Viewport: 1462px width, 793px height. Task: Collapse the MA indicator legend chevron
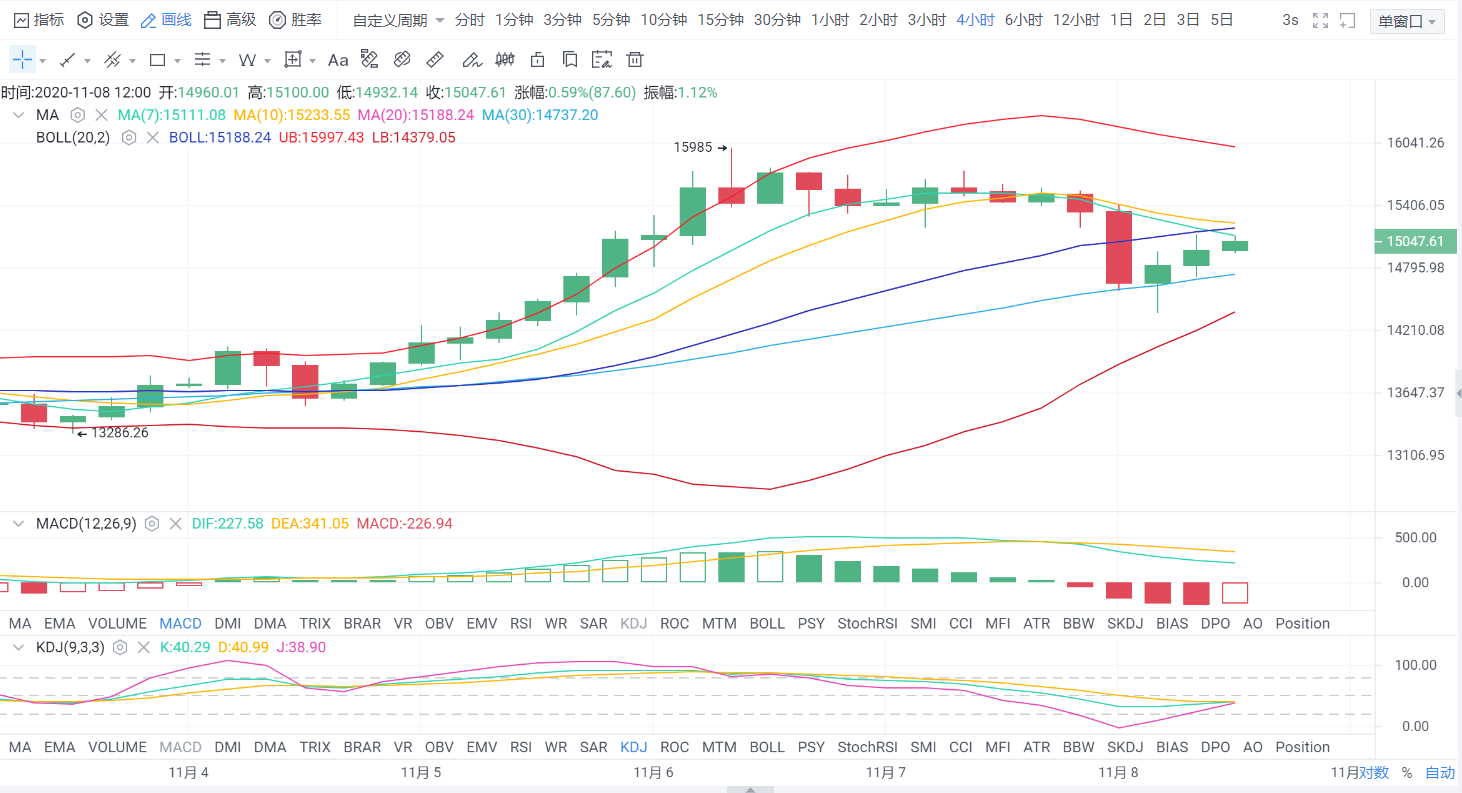point(18,115)
